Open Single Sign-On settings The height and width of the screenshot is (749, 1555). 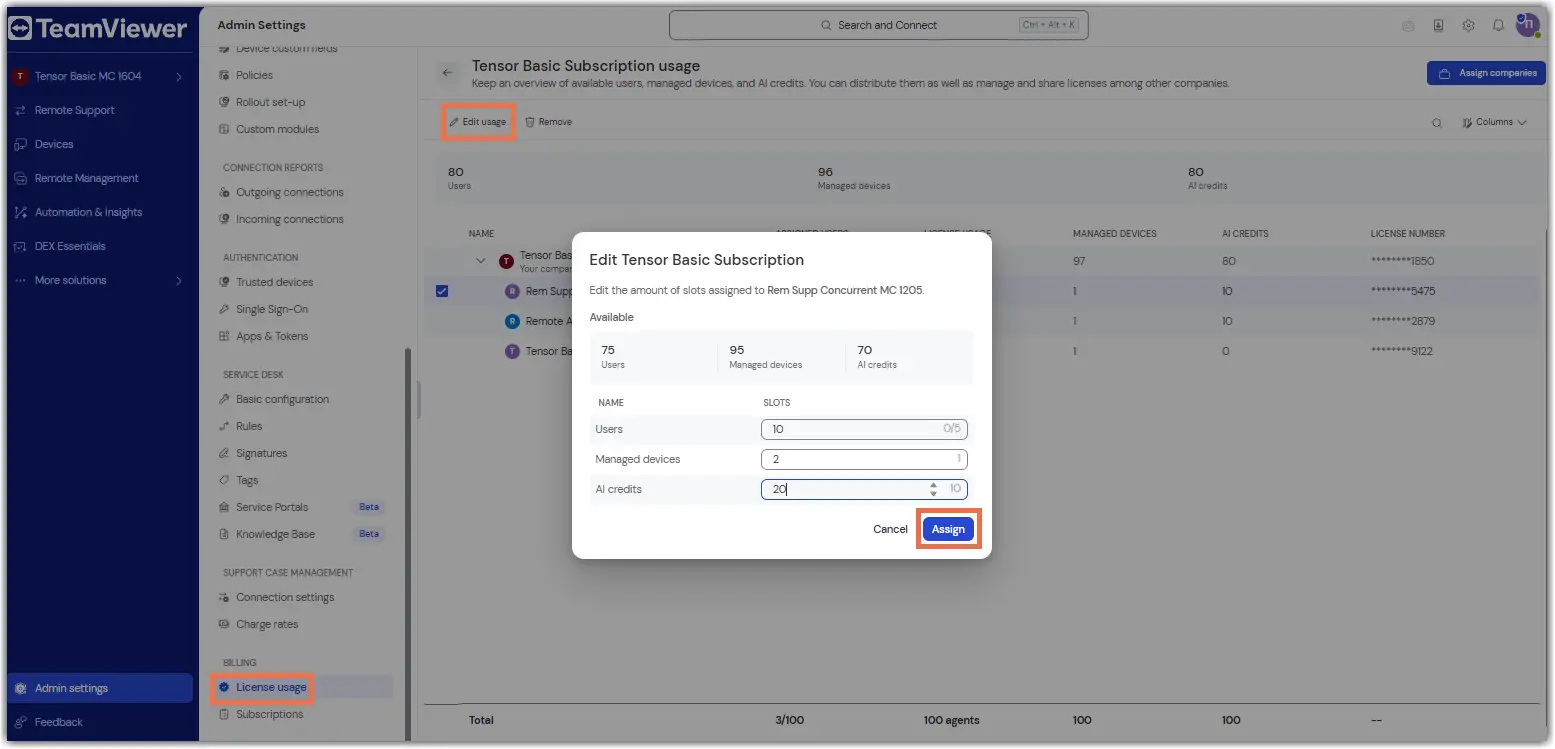coord(272,309)
